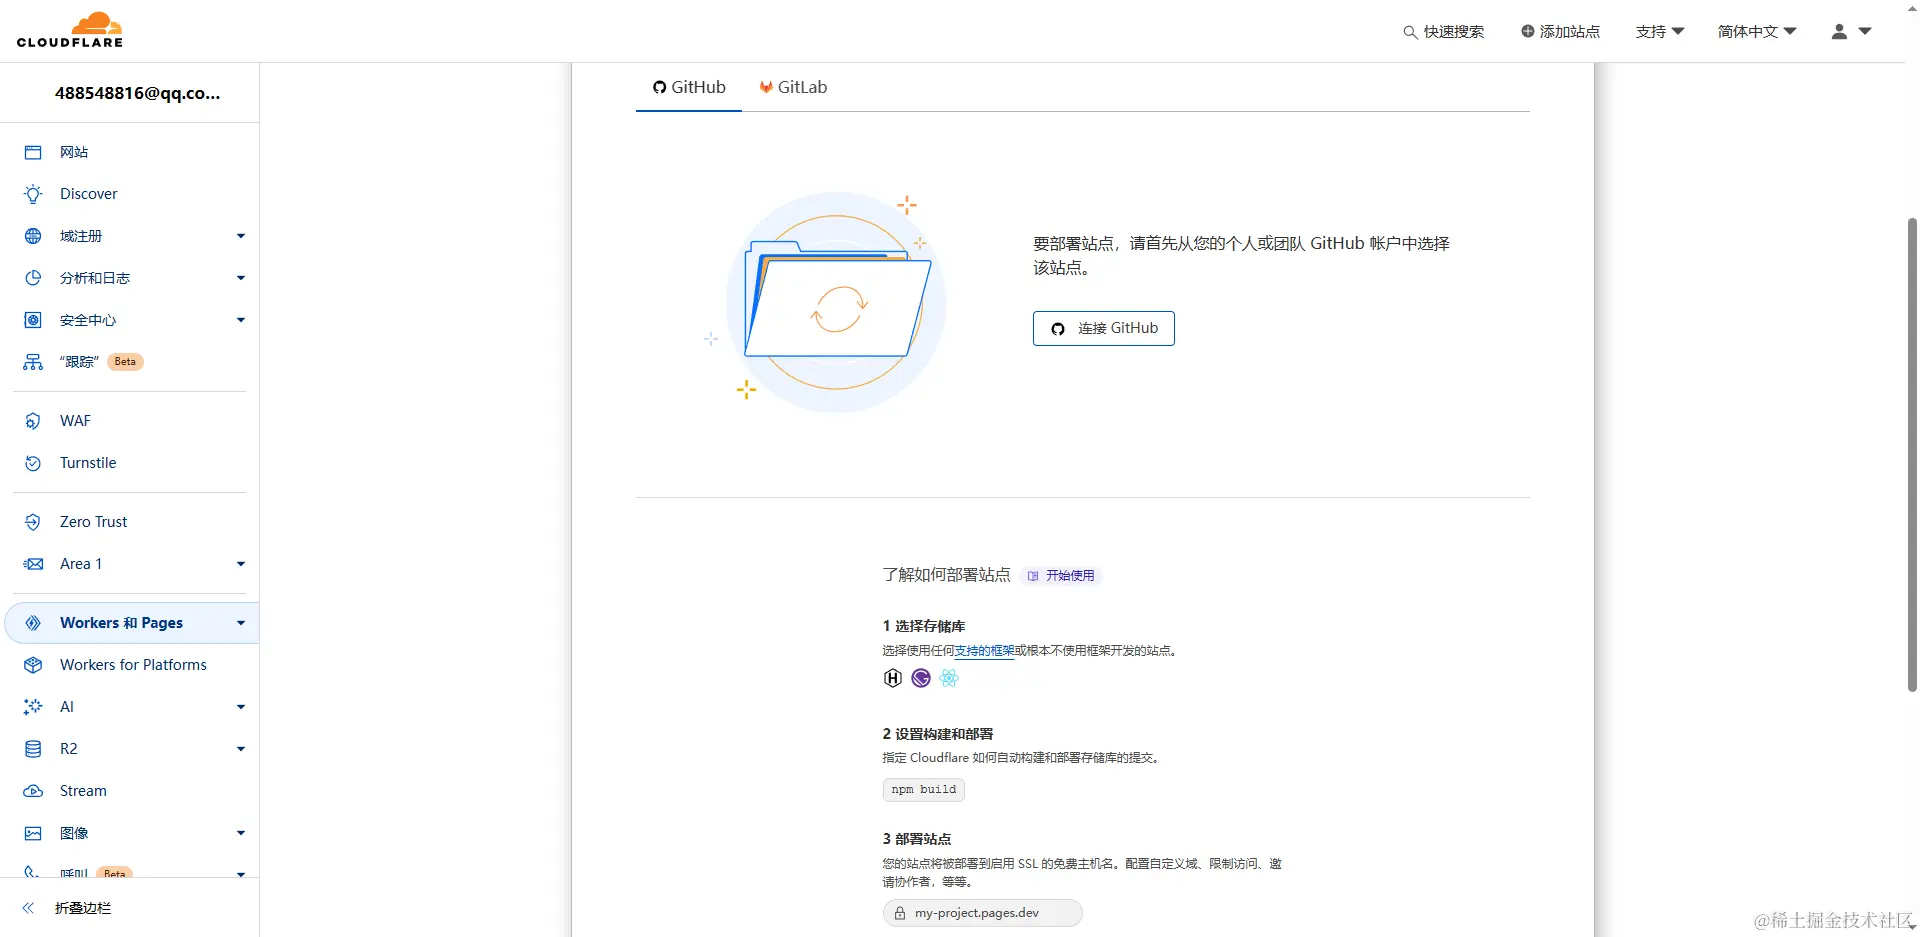This screenshot has width=1920, height=937.
Task: Open the 支持的框架 supported frameworks link
Action: (x=984, y=651)
